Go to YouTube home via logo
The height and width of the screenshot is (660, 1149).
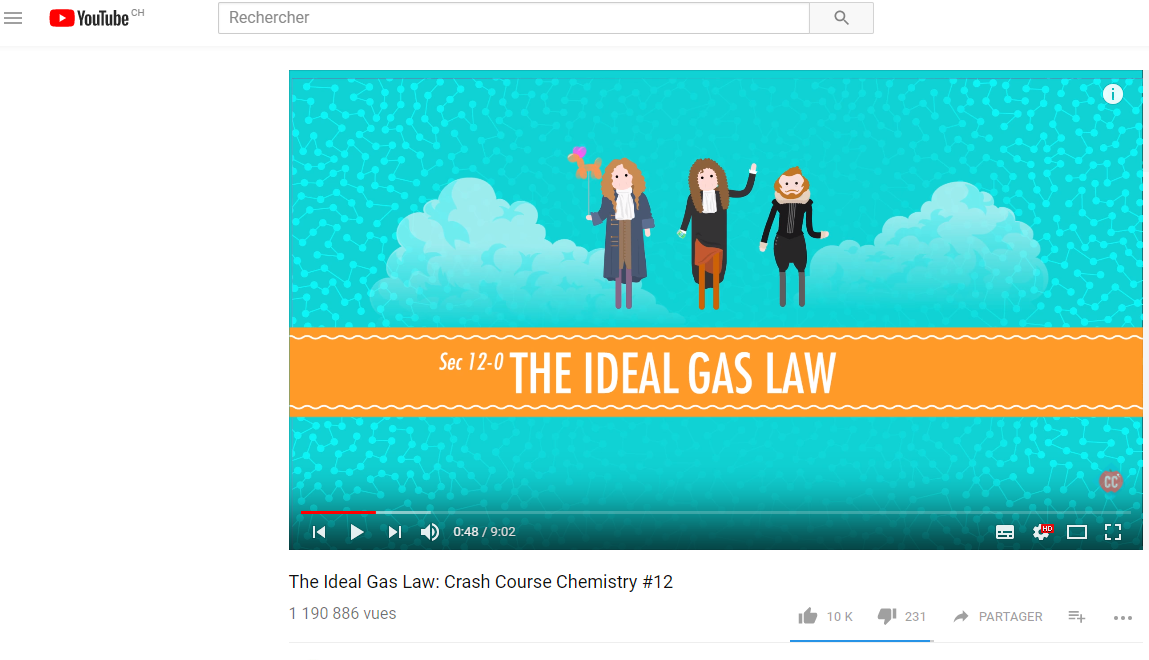point(89,18)
